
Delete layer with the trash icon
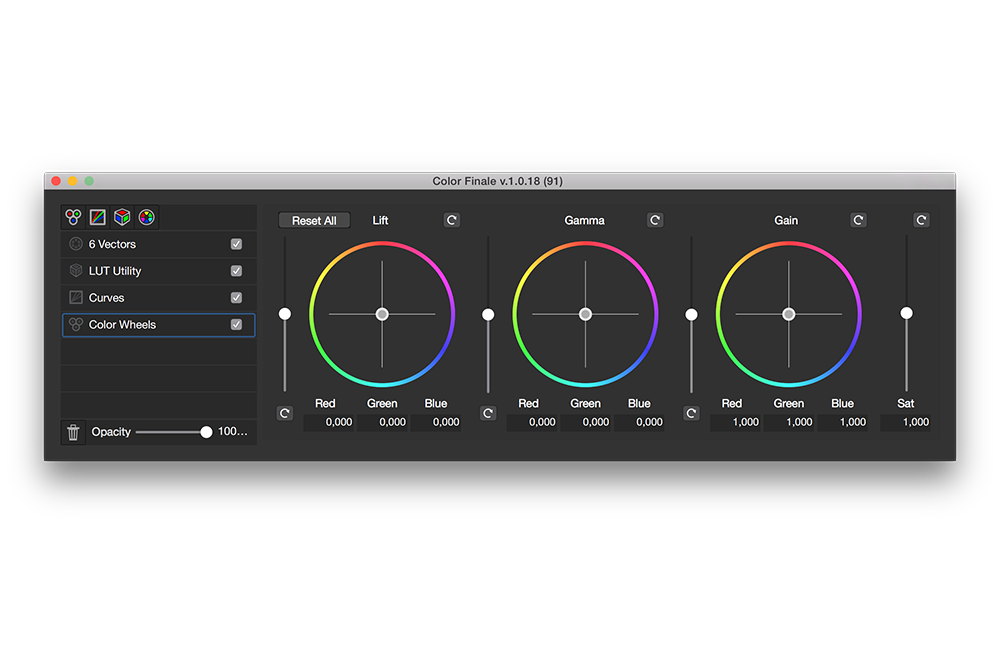coord(73,432)
